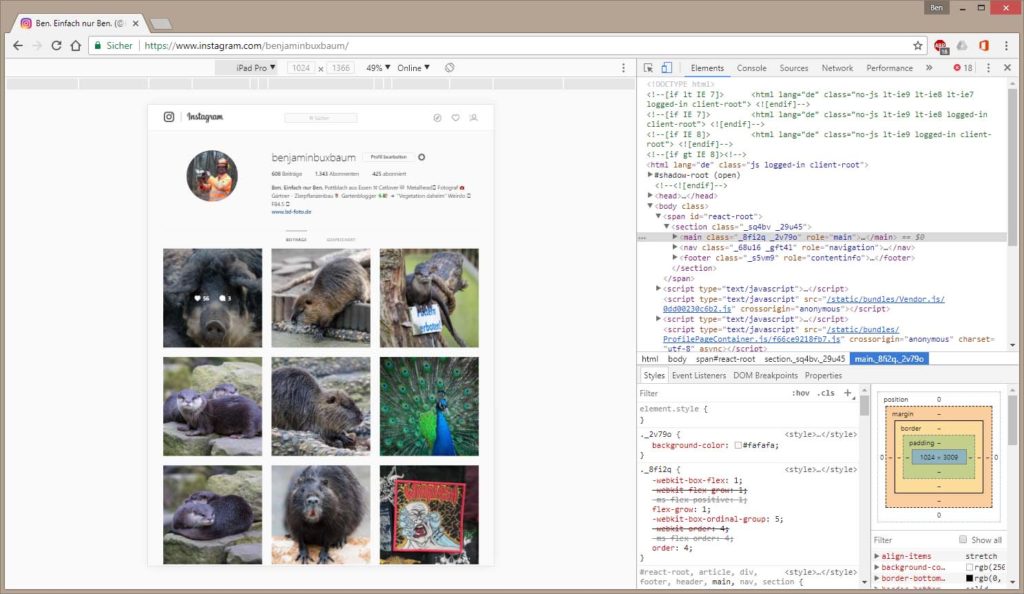
Task: Bookmark this page with the star icon
Action: click(918, 46)
